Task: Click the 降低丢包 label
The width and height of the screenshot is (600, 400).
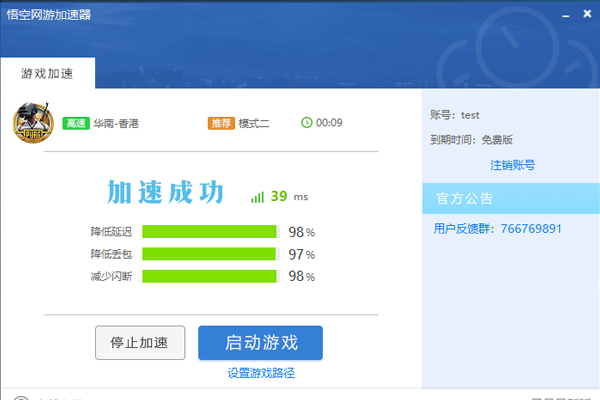Action: click(x=111, y=254)
